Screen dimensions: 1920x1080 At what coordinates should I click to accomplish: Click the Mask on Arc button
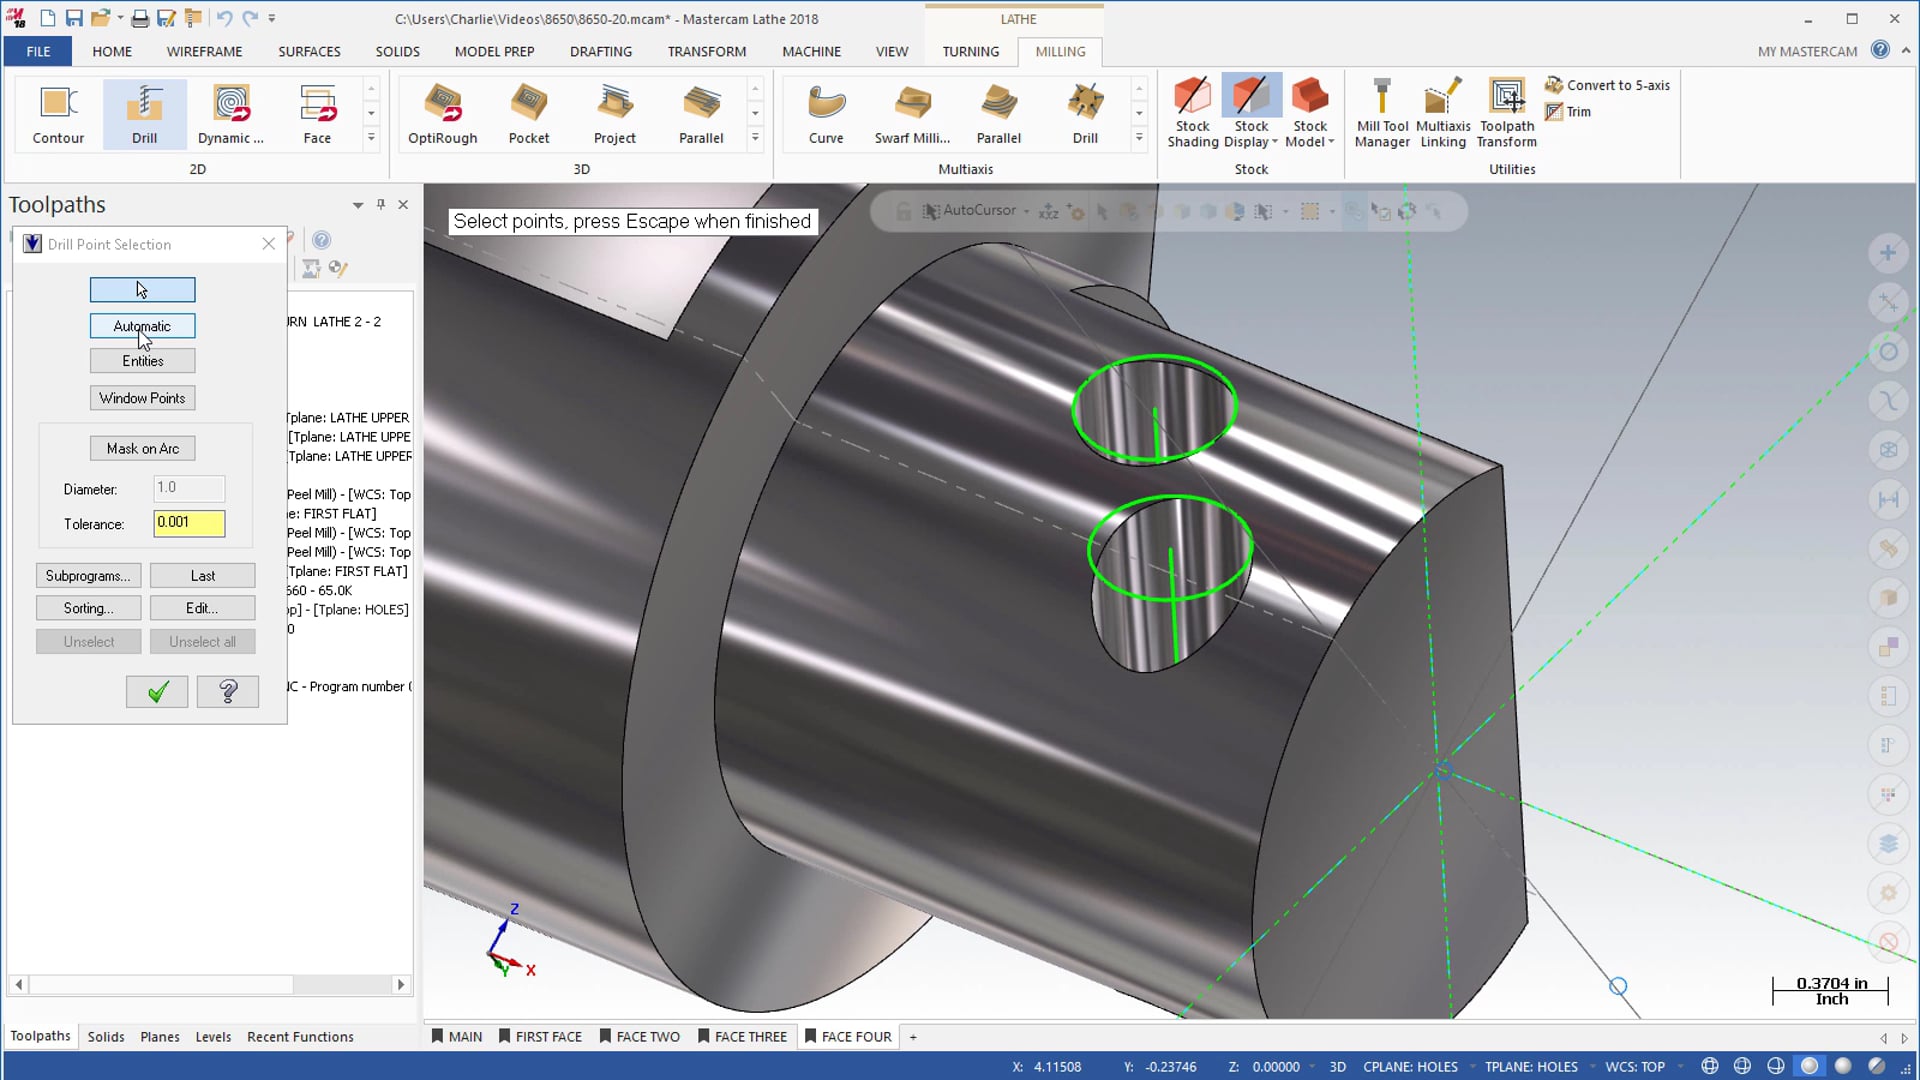[x=142, y=448]
